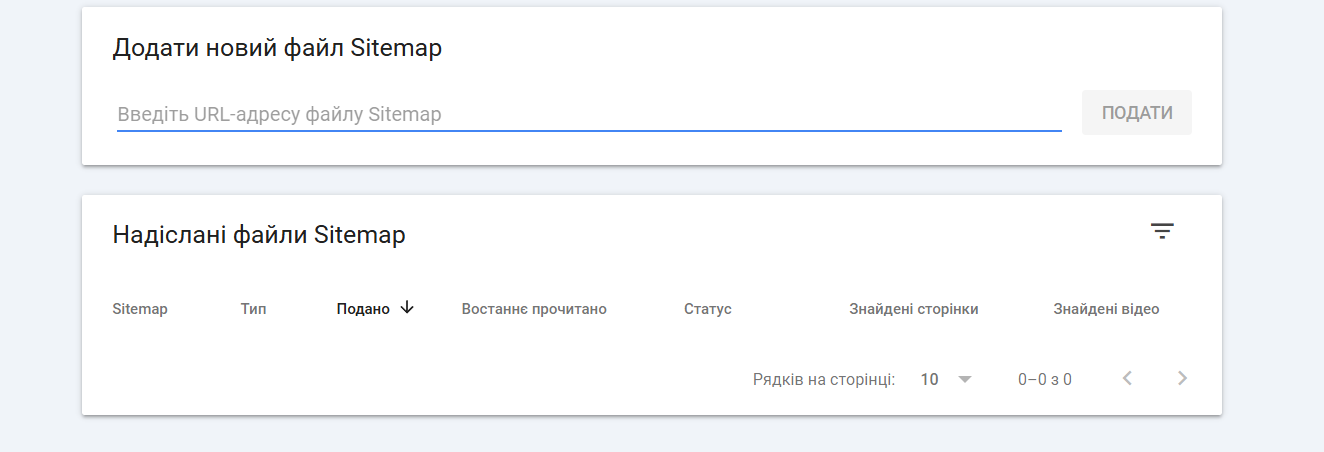Image resolution: width=1324 pixels, height=452 pixels.
Task: Click the Статус column header
Action: [x=708, y=309]
